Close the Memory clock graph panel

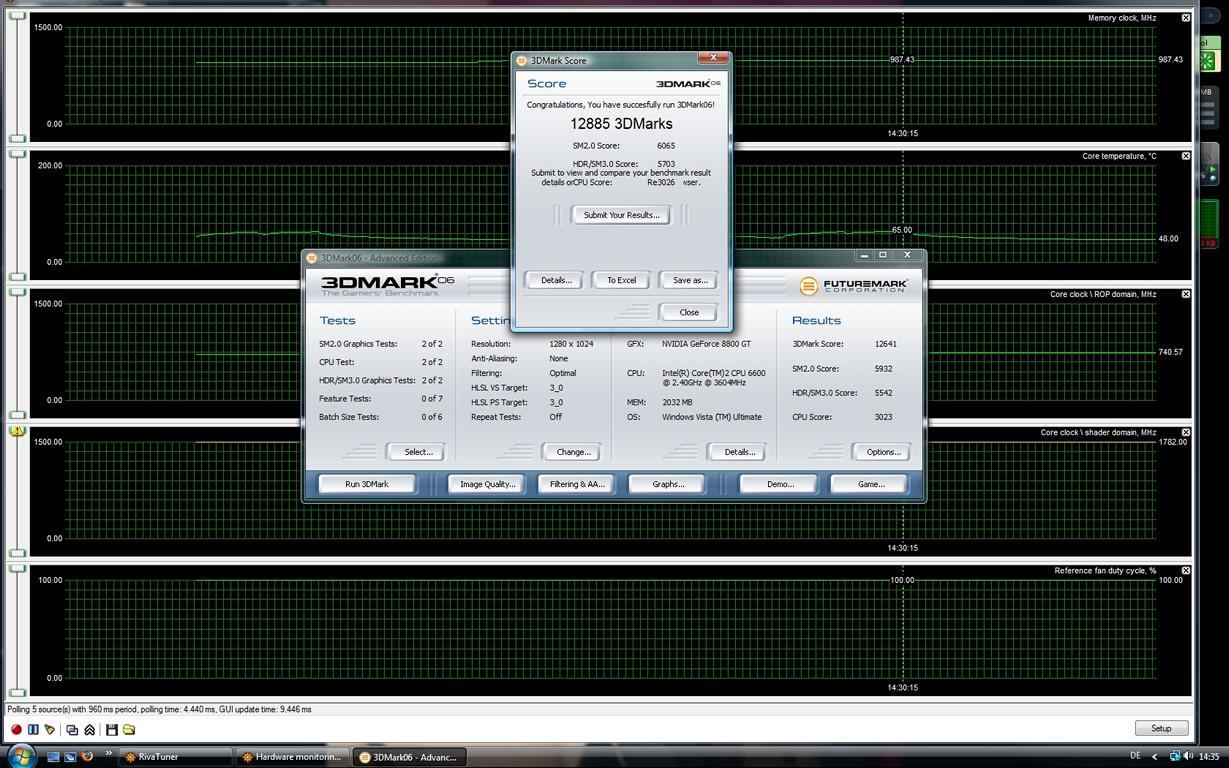pyautogui.click(x=1186, y=18)
